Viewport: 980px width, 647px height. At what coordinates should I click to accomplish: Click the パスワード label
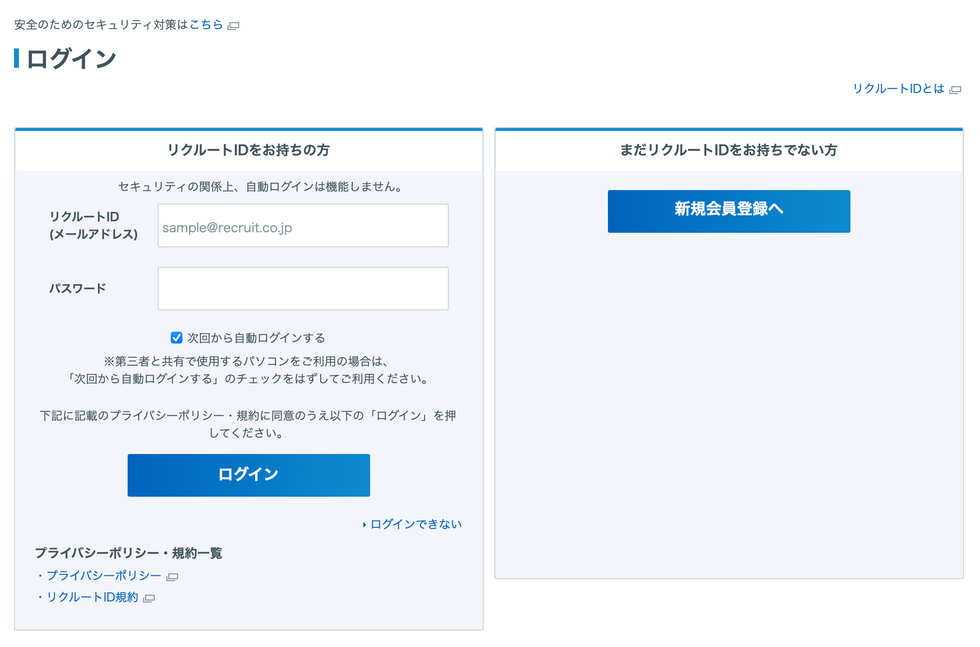78,289
